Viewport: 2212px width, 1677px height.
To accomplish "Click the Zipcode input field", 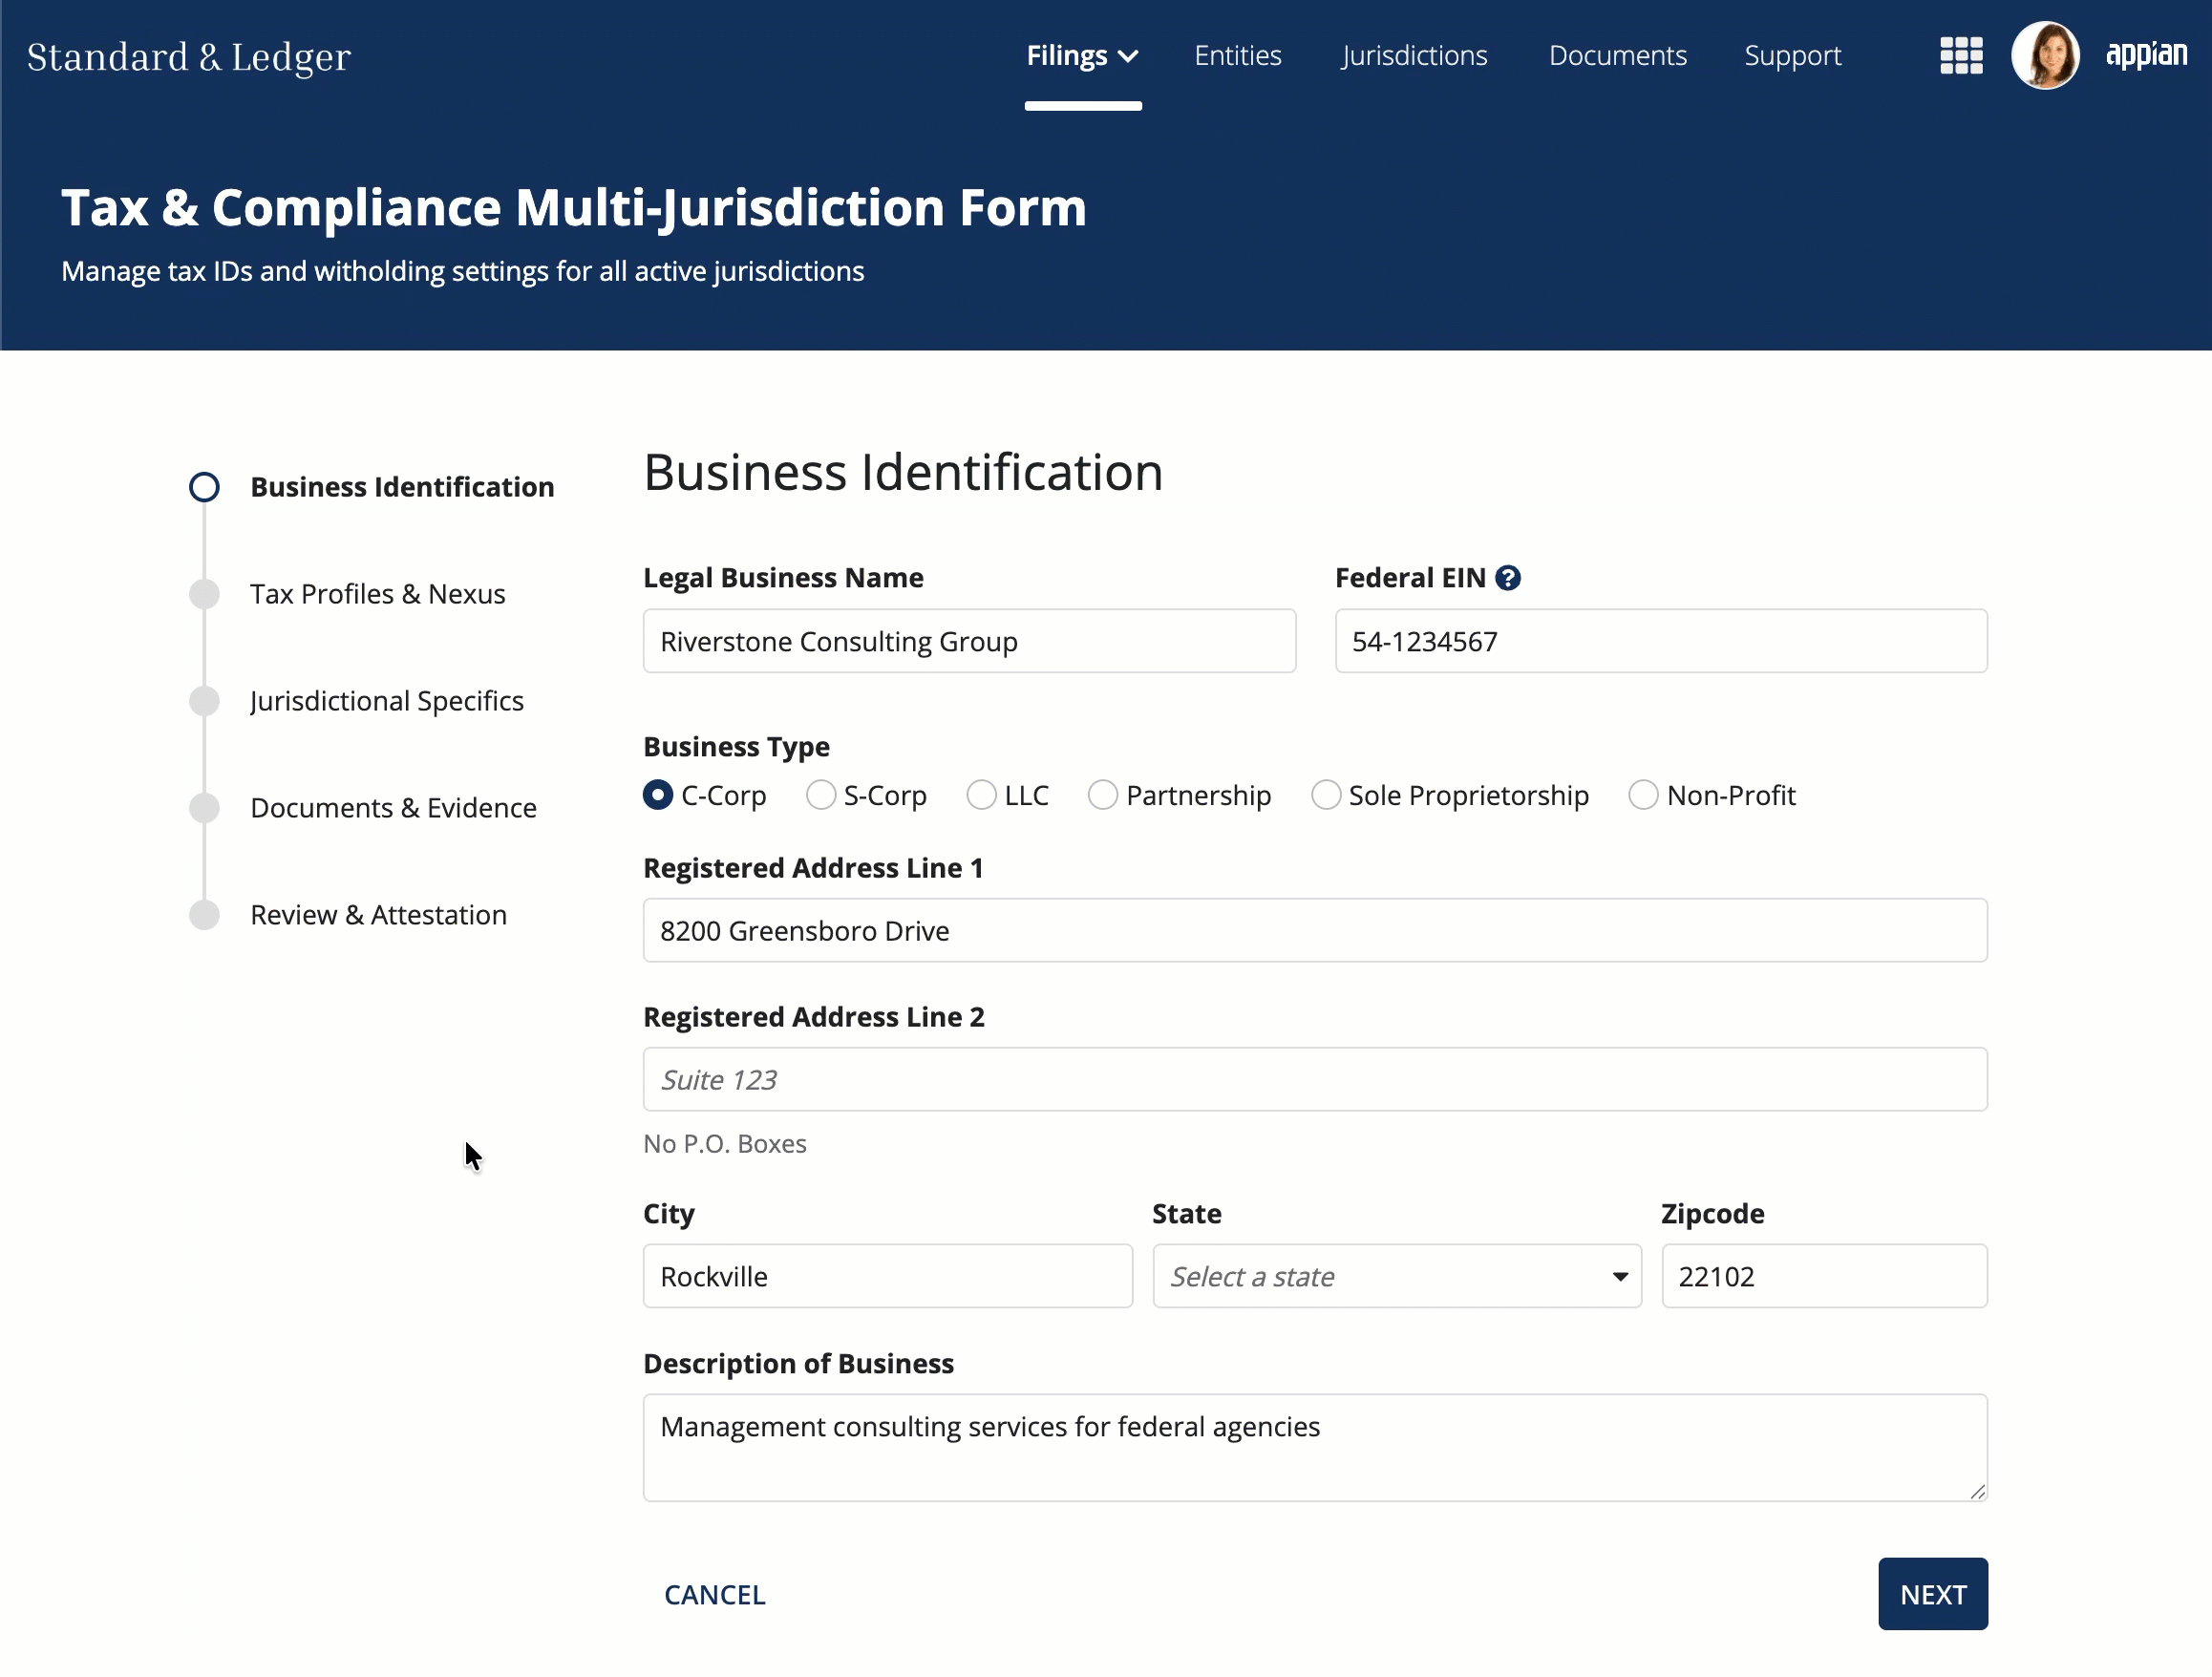I will tap(1824, 1276).
